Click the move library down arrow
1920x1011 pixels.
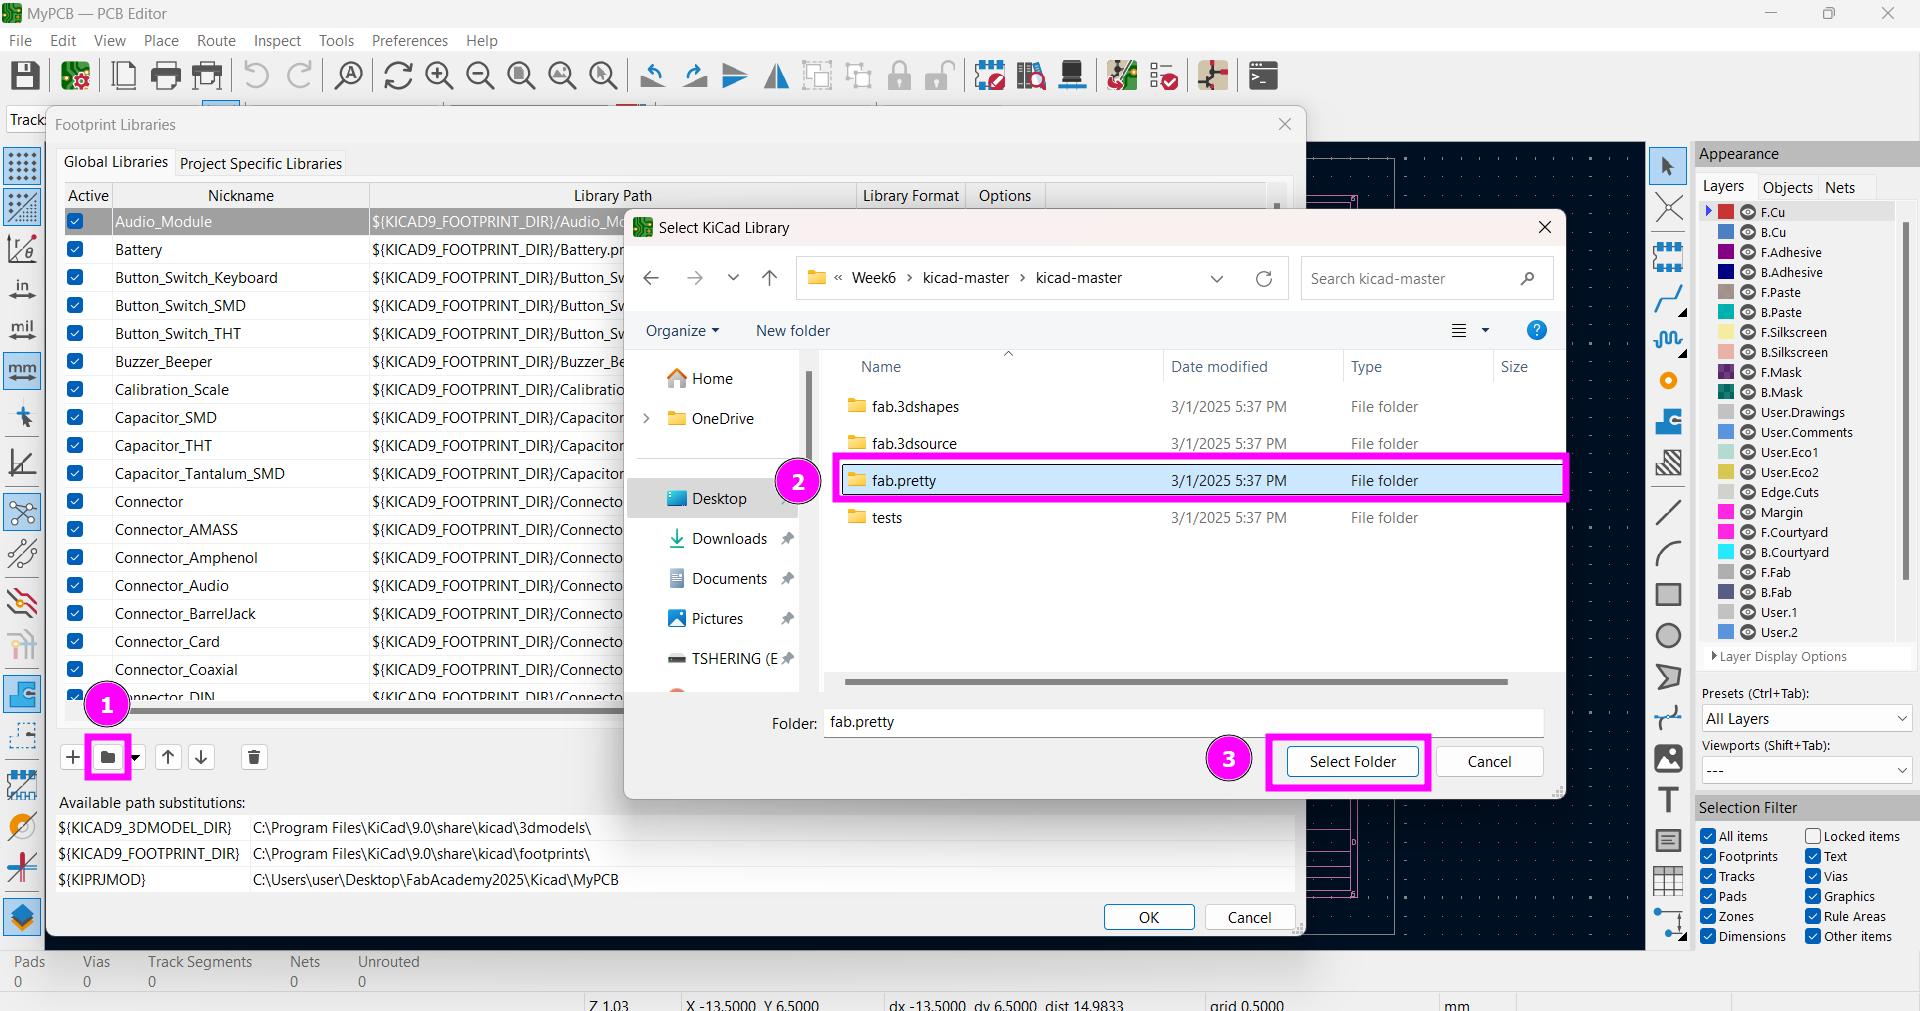click(201, 757)
